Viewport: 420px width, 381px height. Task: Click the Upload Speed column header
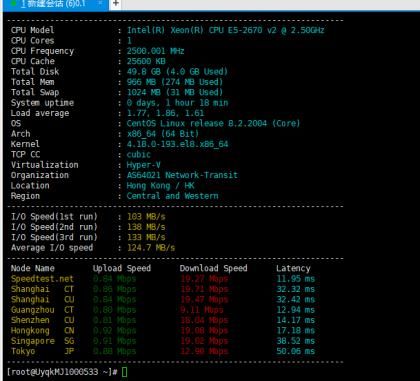(x=122, y=268)
